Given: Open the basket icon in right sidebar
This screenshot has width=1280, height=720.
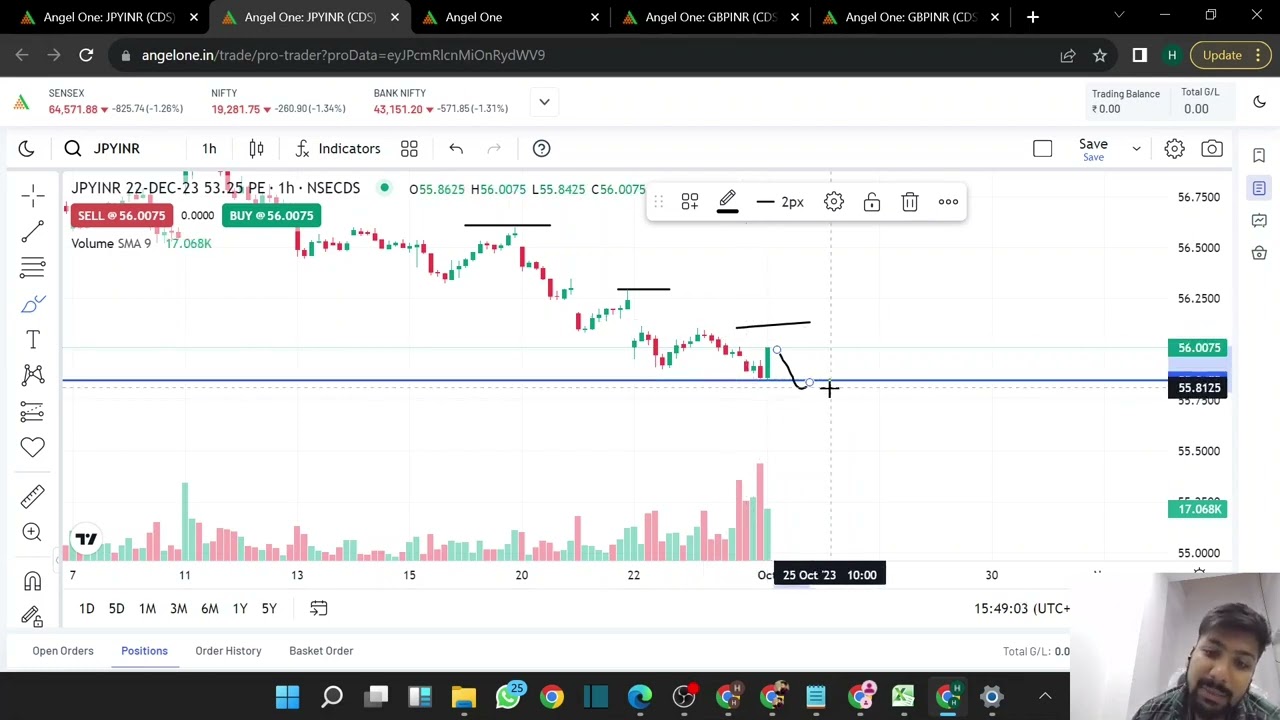Looking at the screenshot, I should 1259,253.
